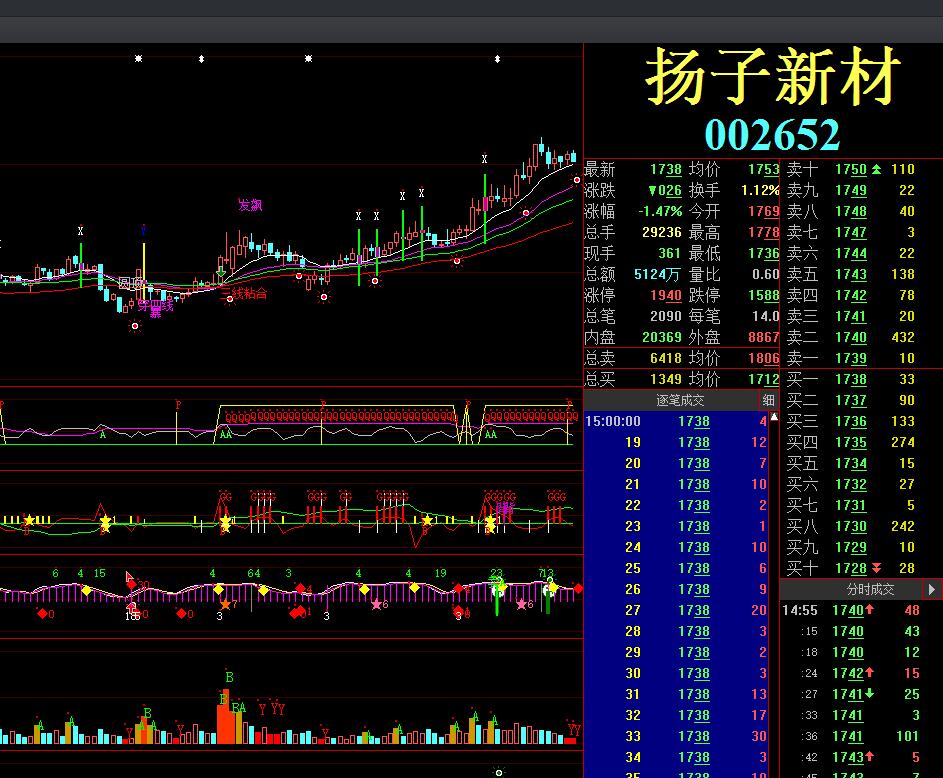Select the 买四 1735 order row
The width and height of the screenshot is (943, 778).
(x=861, y=443)
